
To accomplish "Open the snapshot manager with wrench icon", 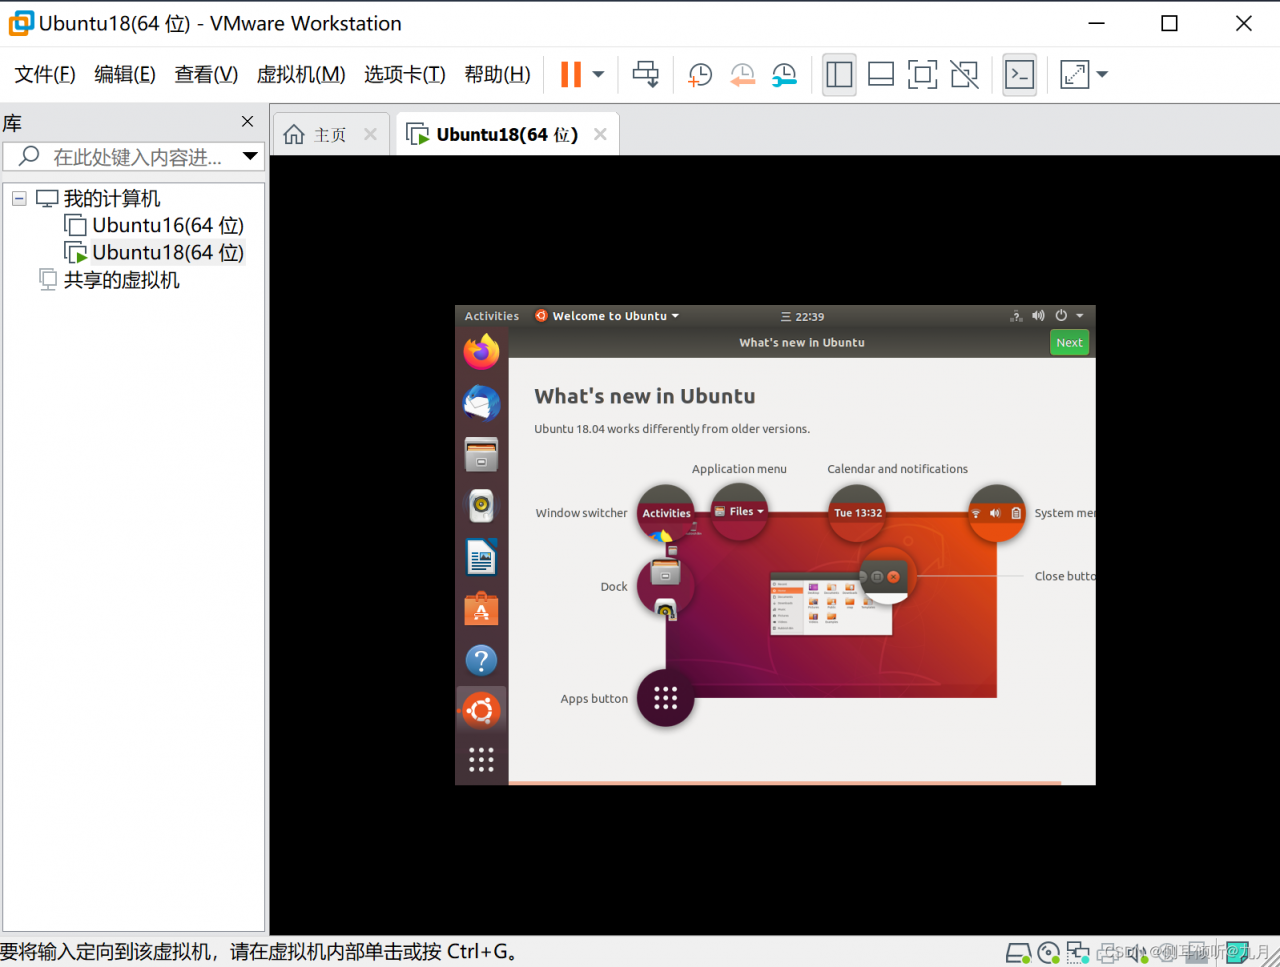I will (784, 74).
